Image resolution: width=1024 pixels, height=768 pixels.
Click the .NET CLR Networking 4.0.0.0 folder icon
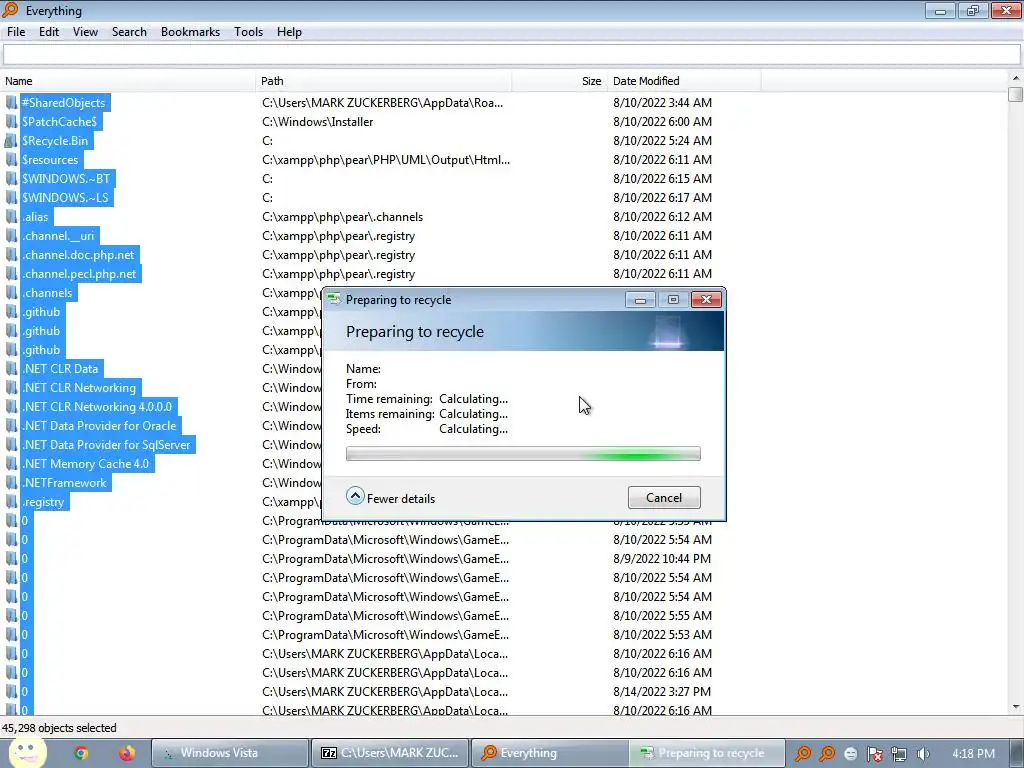tap(11, 406)
